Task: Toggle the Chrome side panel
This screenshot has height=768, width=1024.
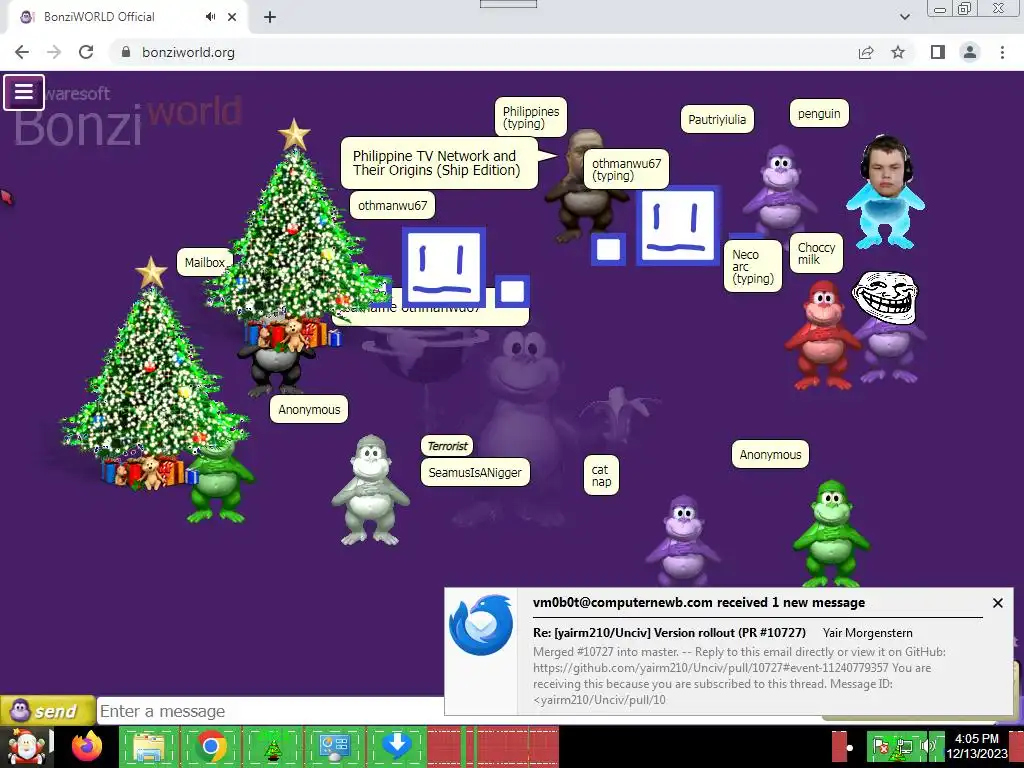Action: click(938, 52)
